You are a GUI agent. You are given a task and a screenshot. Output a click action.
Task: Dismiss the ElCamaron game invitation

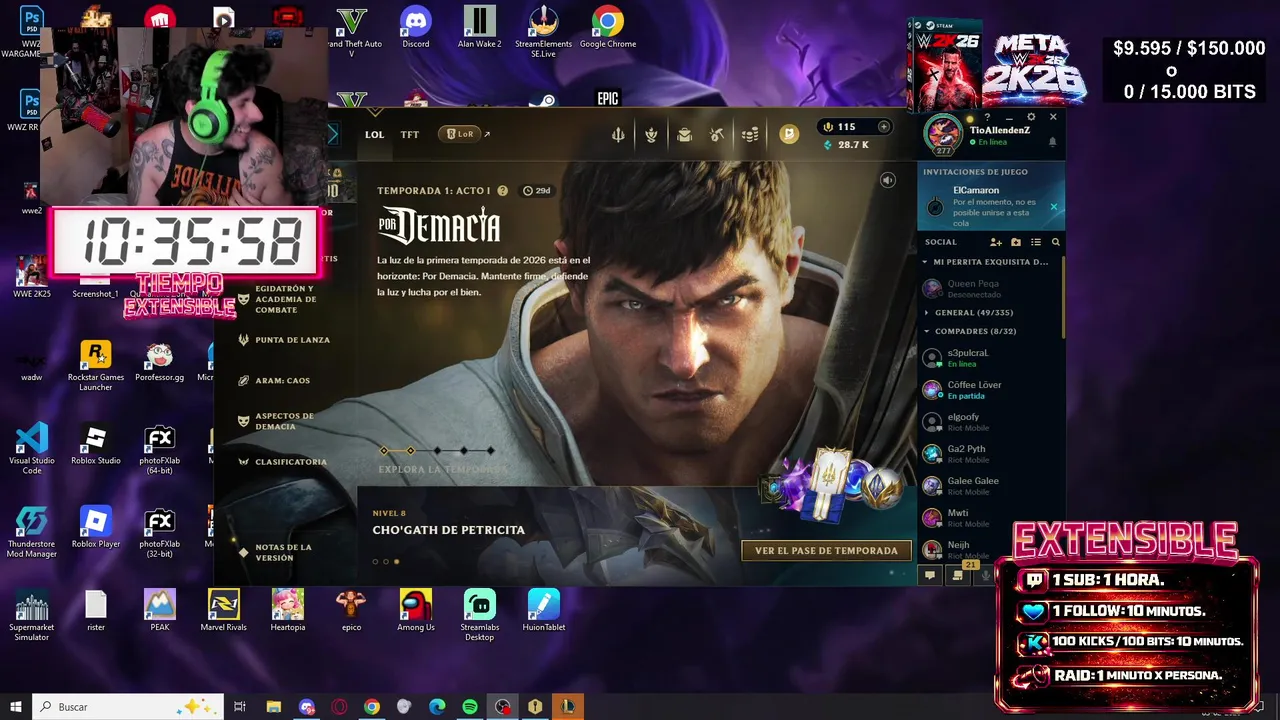(1053, 207)
